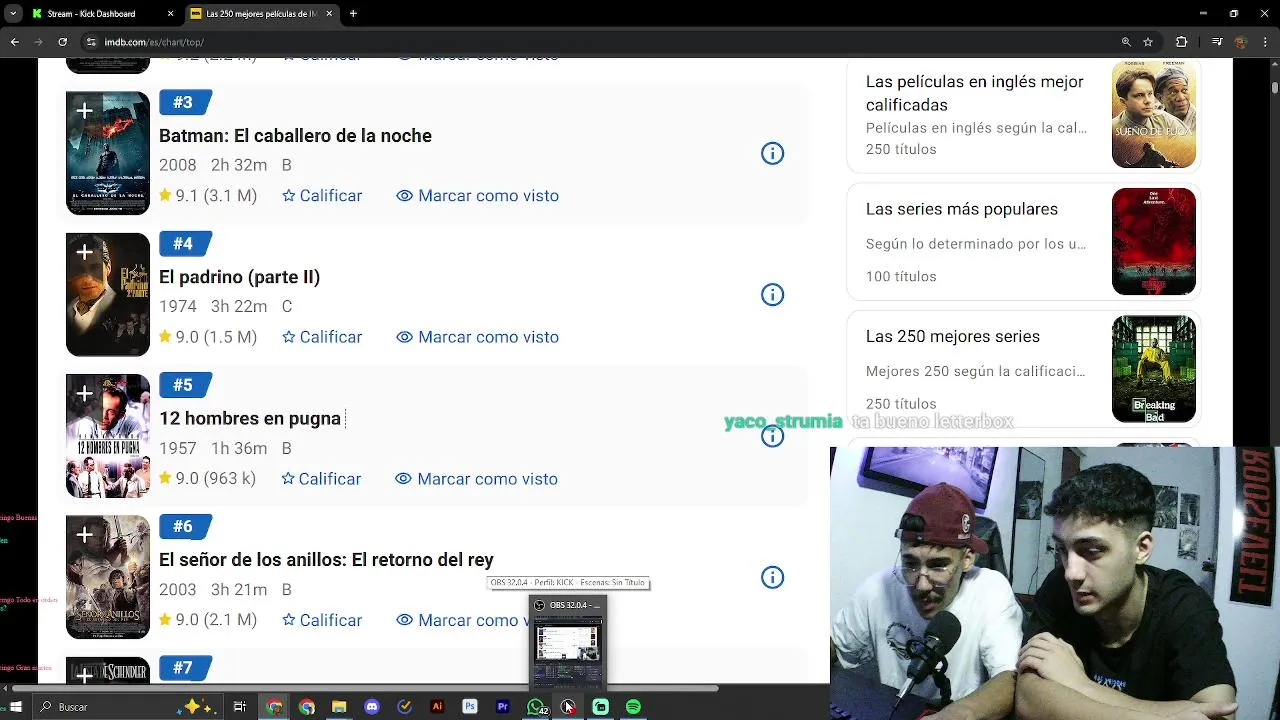Close the Stream - Kick Dashboard tab
This screenshot has height=720, width=1280.
(170, 14)
